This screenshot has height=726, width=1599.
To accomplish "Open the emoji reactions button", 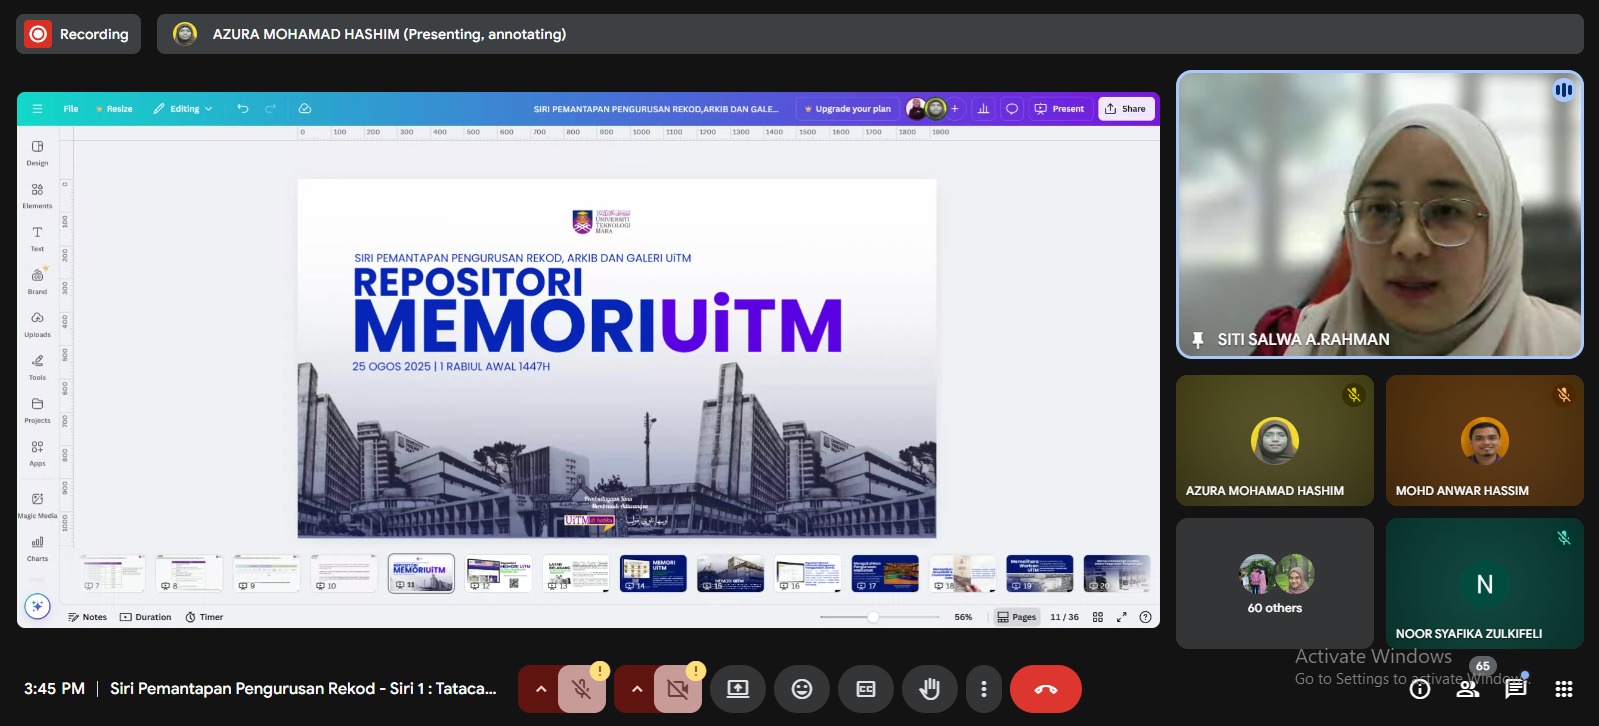I will click(801, 689).
